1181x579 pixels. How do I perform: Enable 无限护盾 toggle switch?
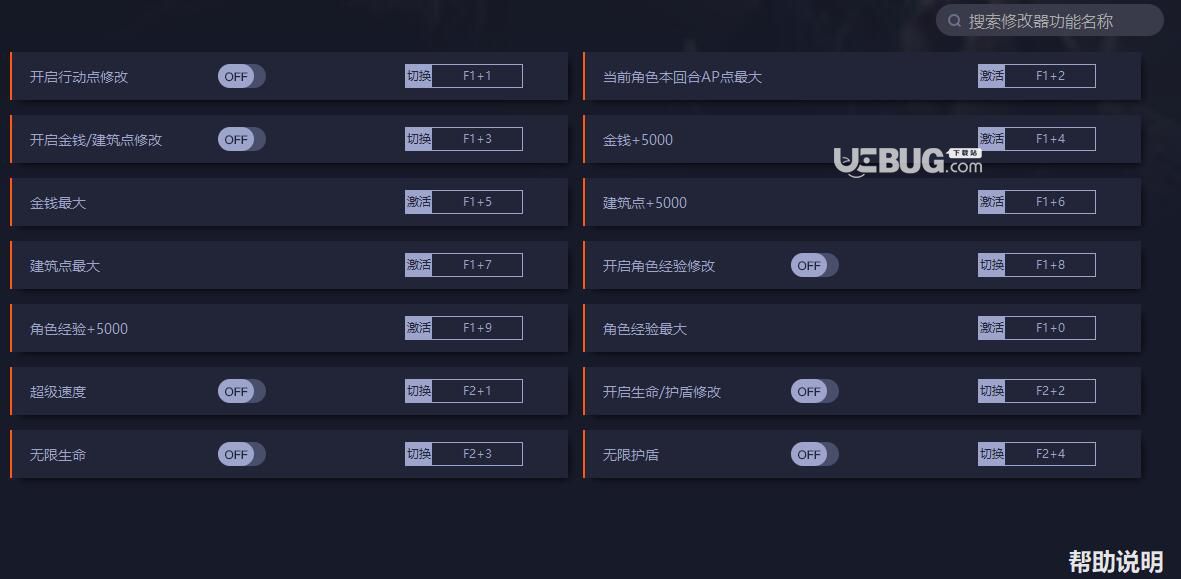pos(814,454)
